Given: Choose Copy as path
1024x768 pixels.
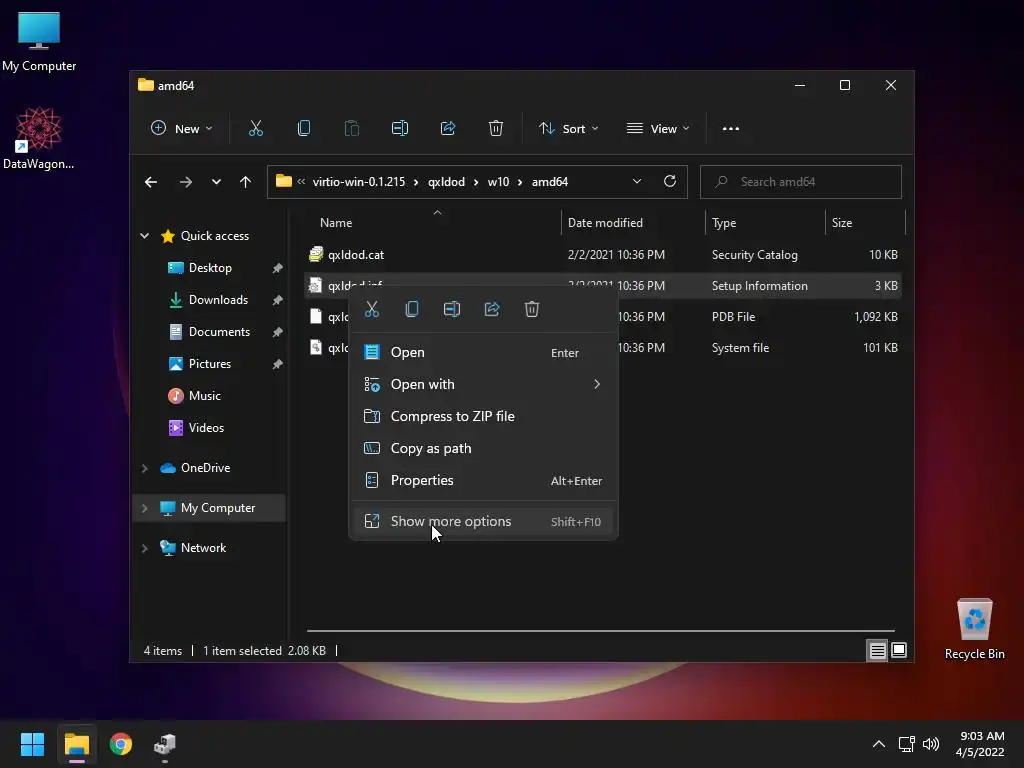Looking at the screenshot, I should 483,448.
